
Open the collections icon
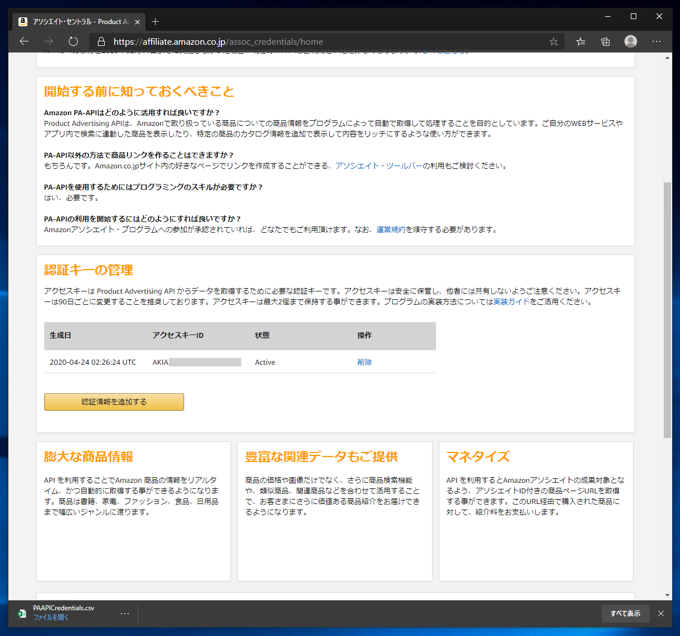(x=605, y=42)
